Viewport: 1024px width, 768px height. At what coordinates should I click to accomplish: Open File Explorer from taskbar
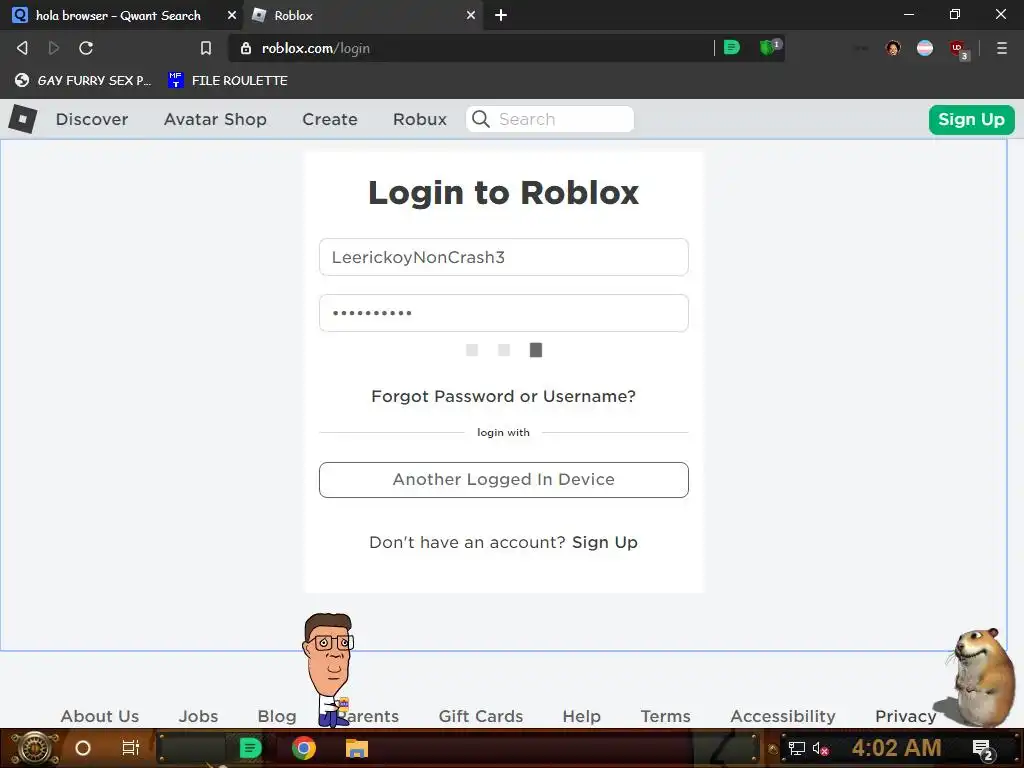357,748
